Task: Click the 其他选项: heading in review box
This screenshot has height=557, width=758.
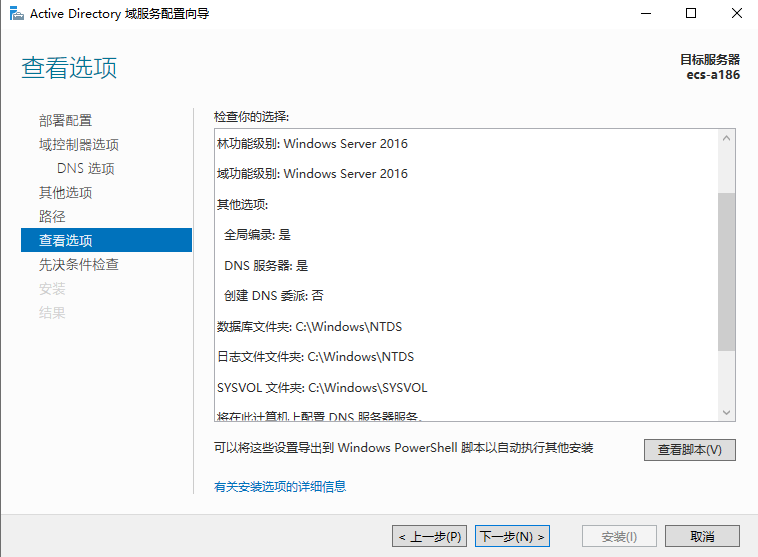Action: pos(242,205)
